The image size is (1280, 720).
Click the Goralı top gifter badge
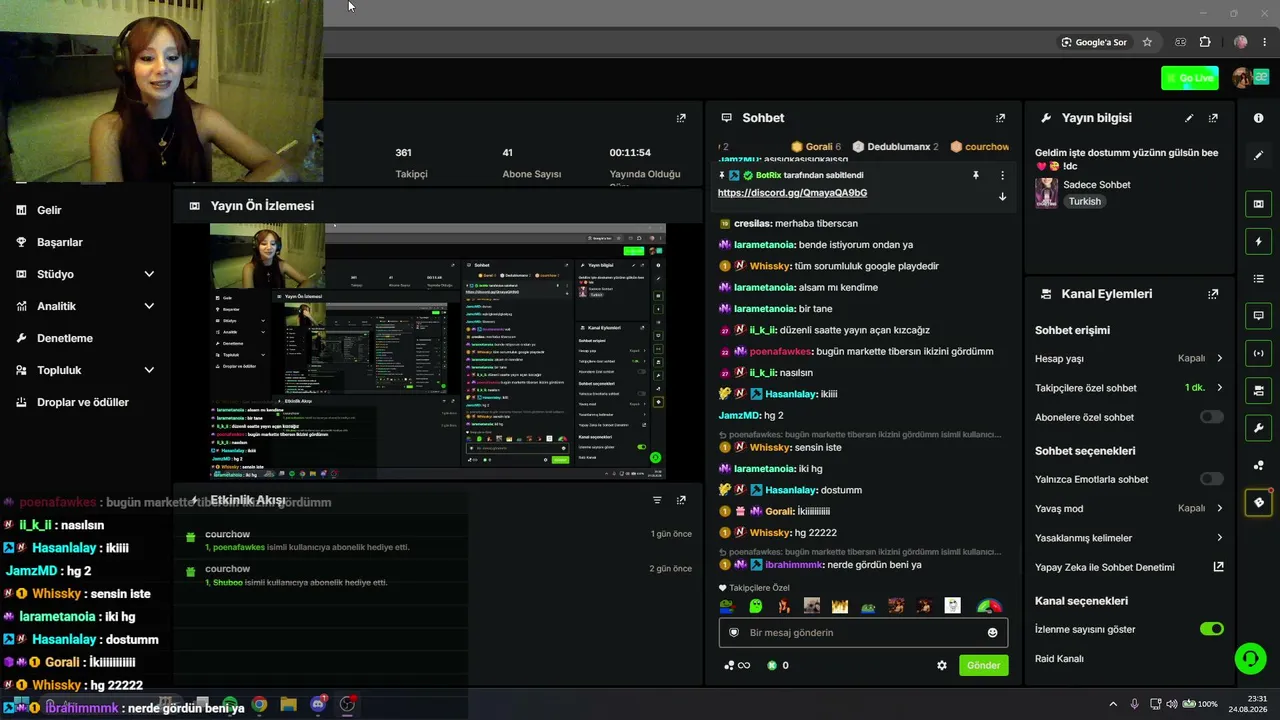coord(816,147)
